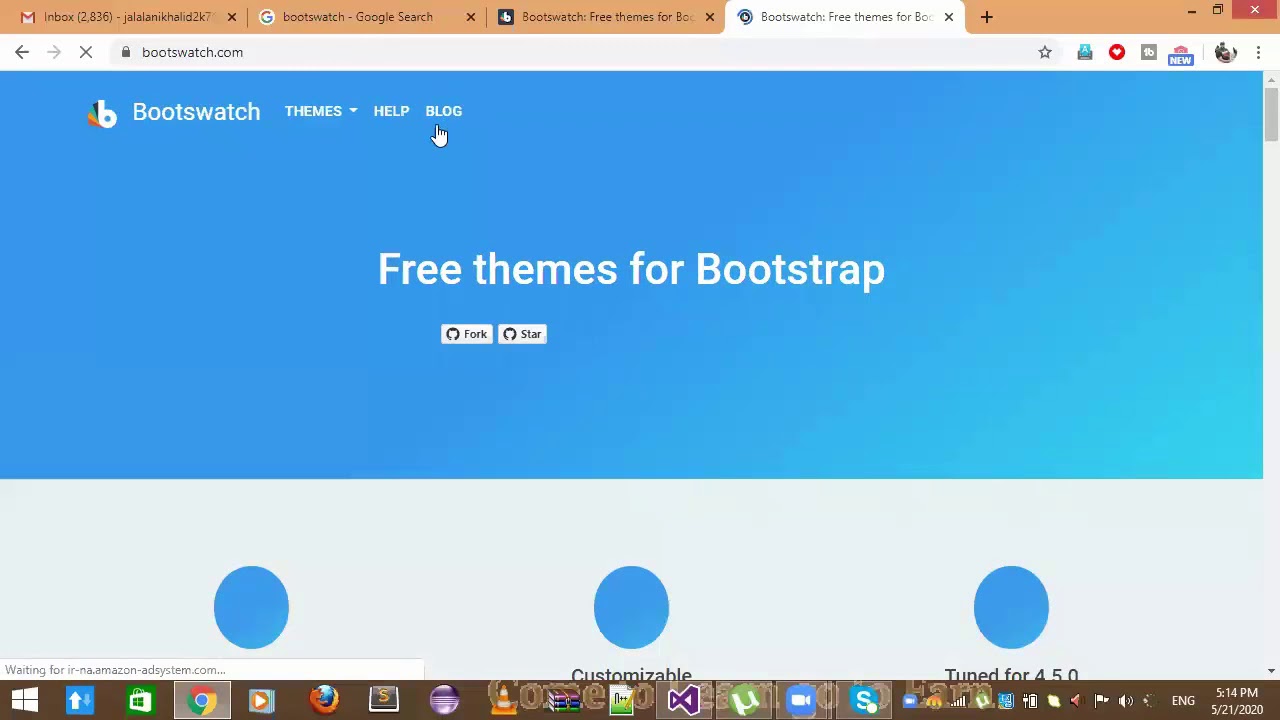Open the red heart extension icon

(x=1117, y=52)
